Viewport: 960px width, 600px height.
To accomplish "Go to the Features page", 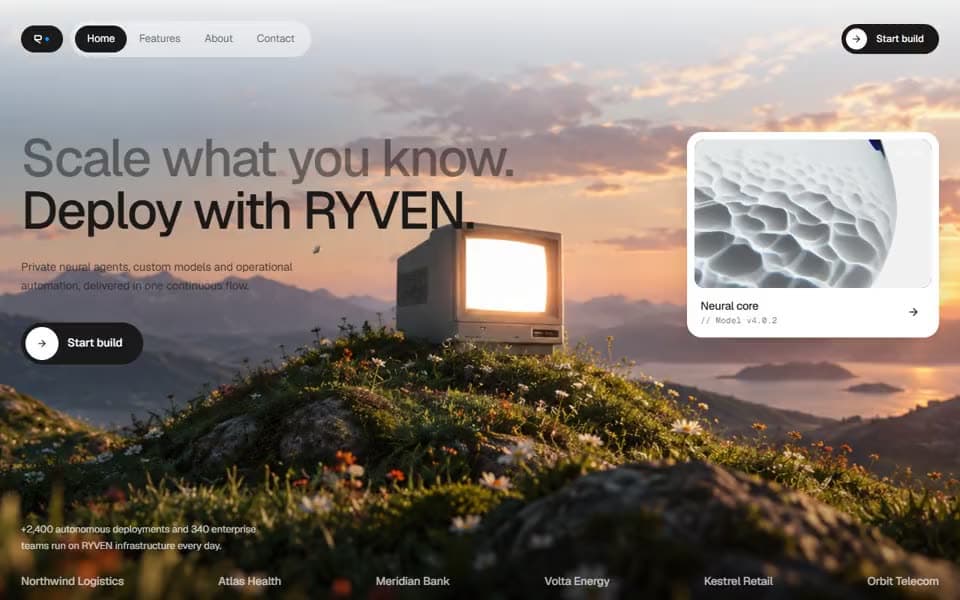I will coord(160,39).
